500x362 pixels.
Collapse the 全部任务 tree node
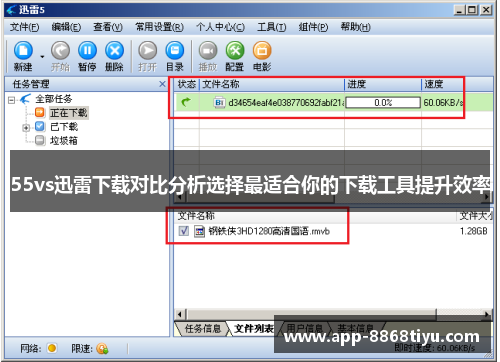12,100
